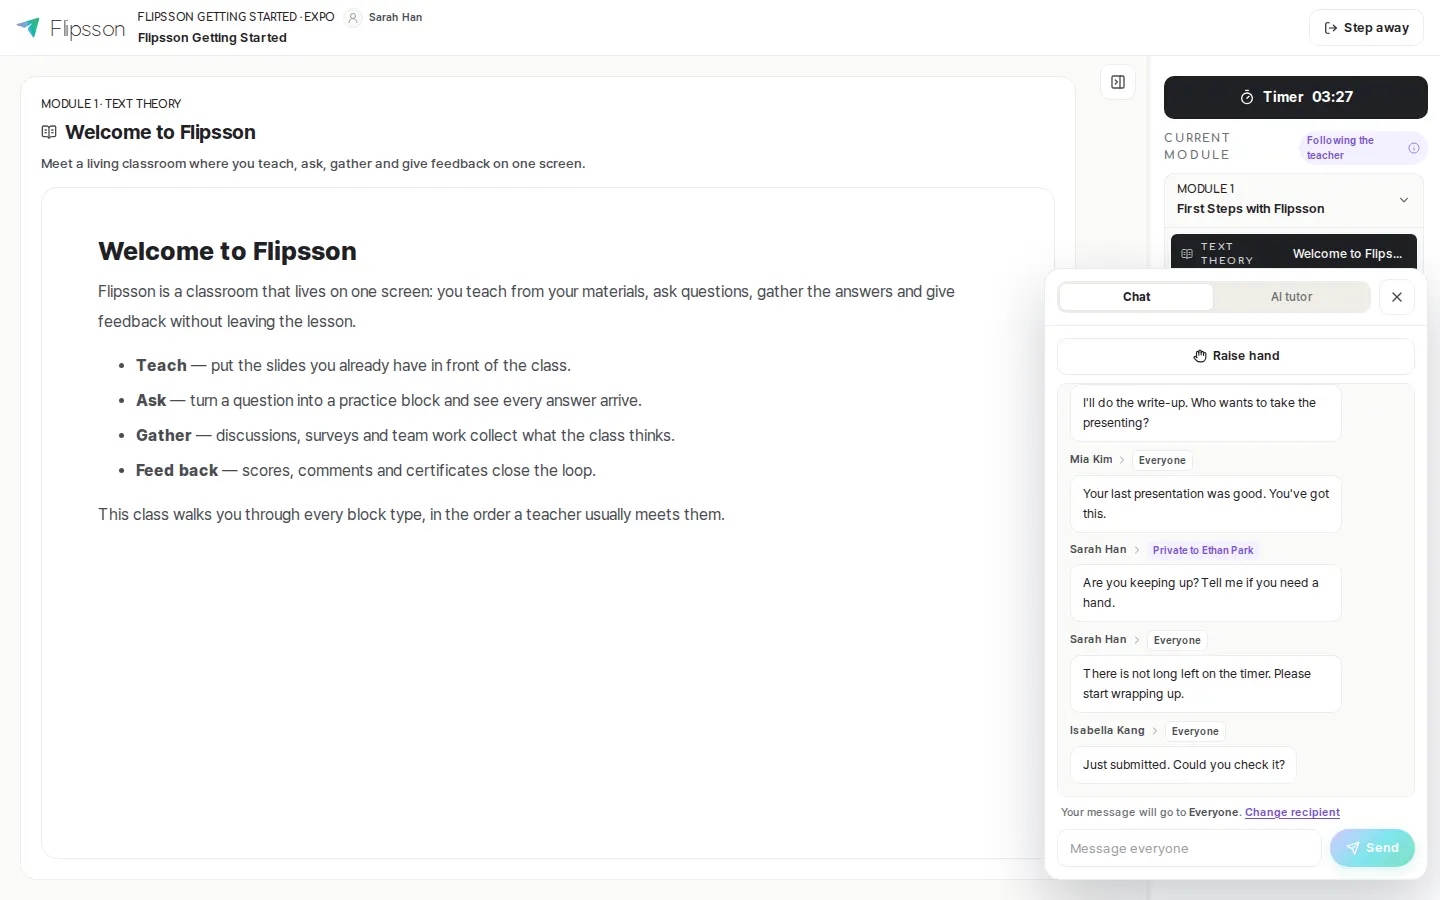Focus the Message everyone input field
Viewport: 1440px width, 900px height.
pyautogui.click(x=1189, y=848)
